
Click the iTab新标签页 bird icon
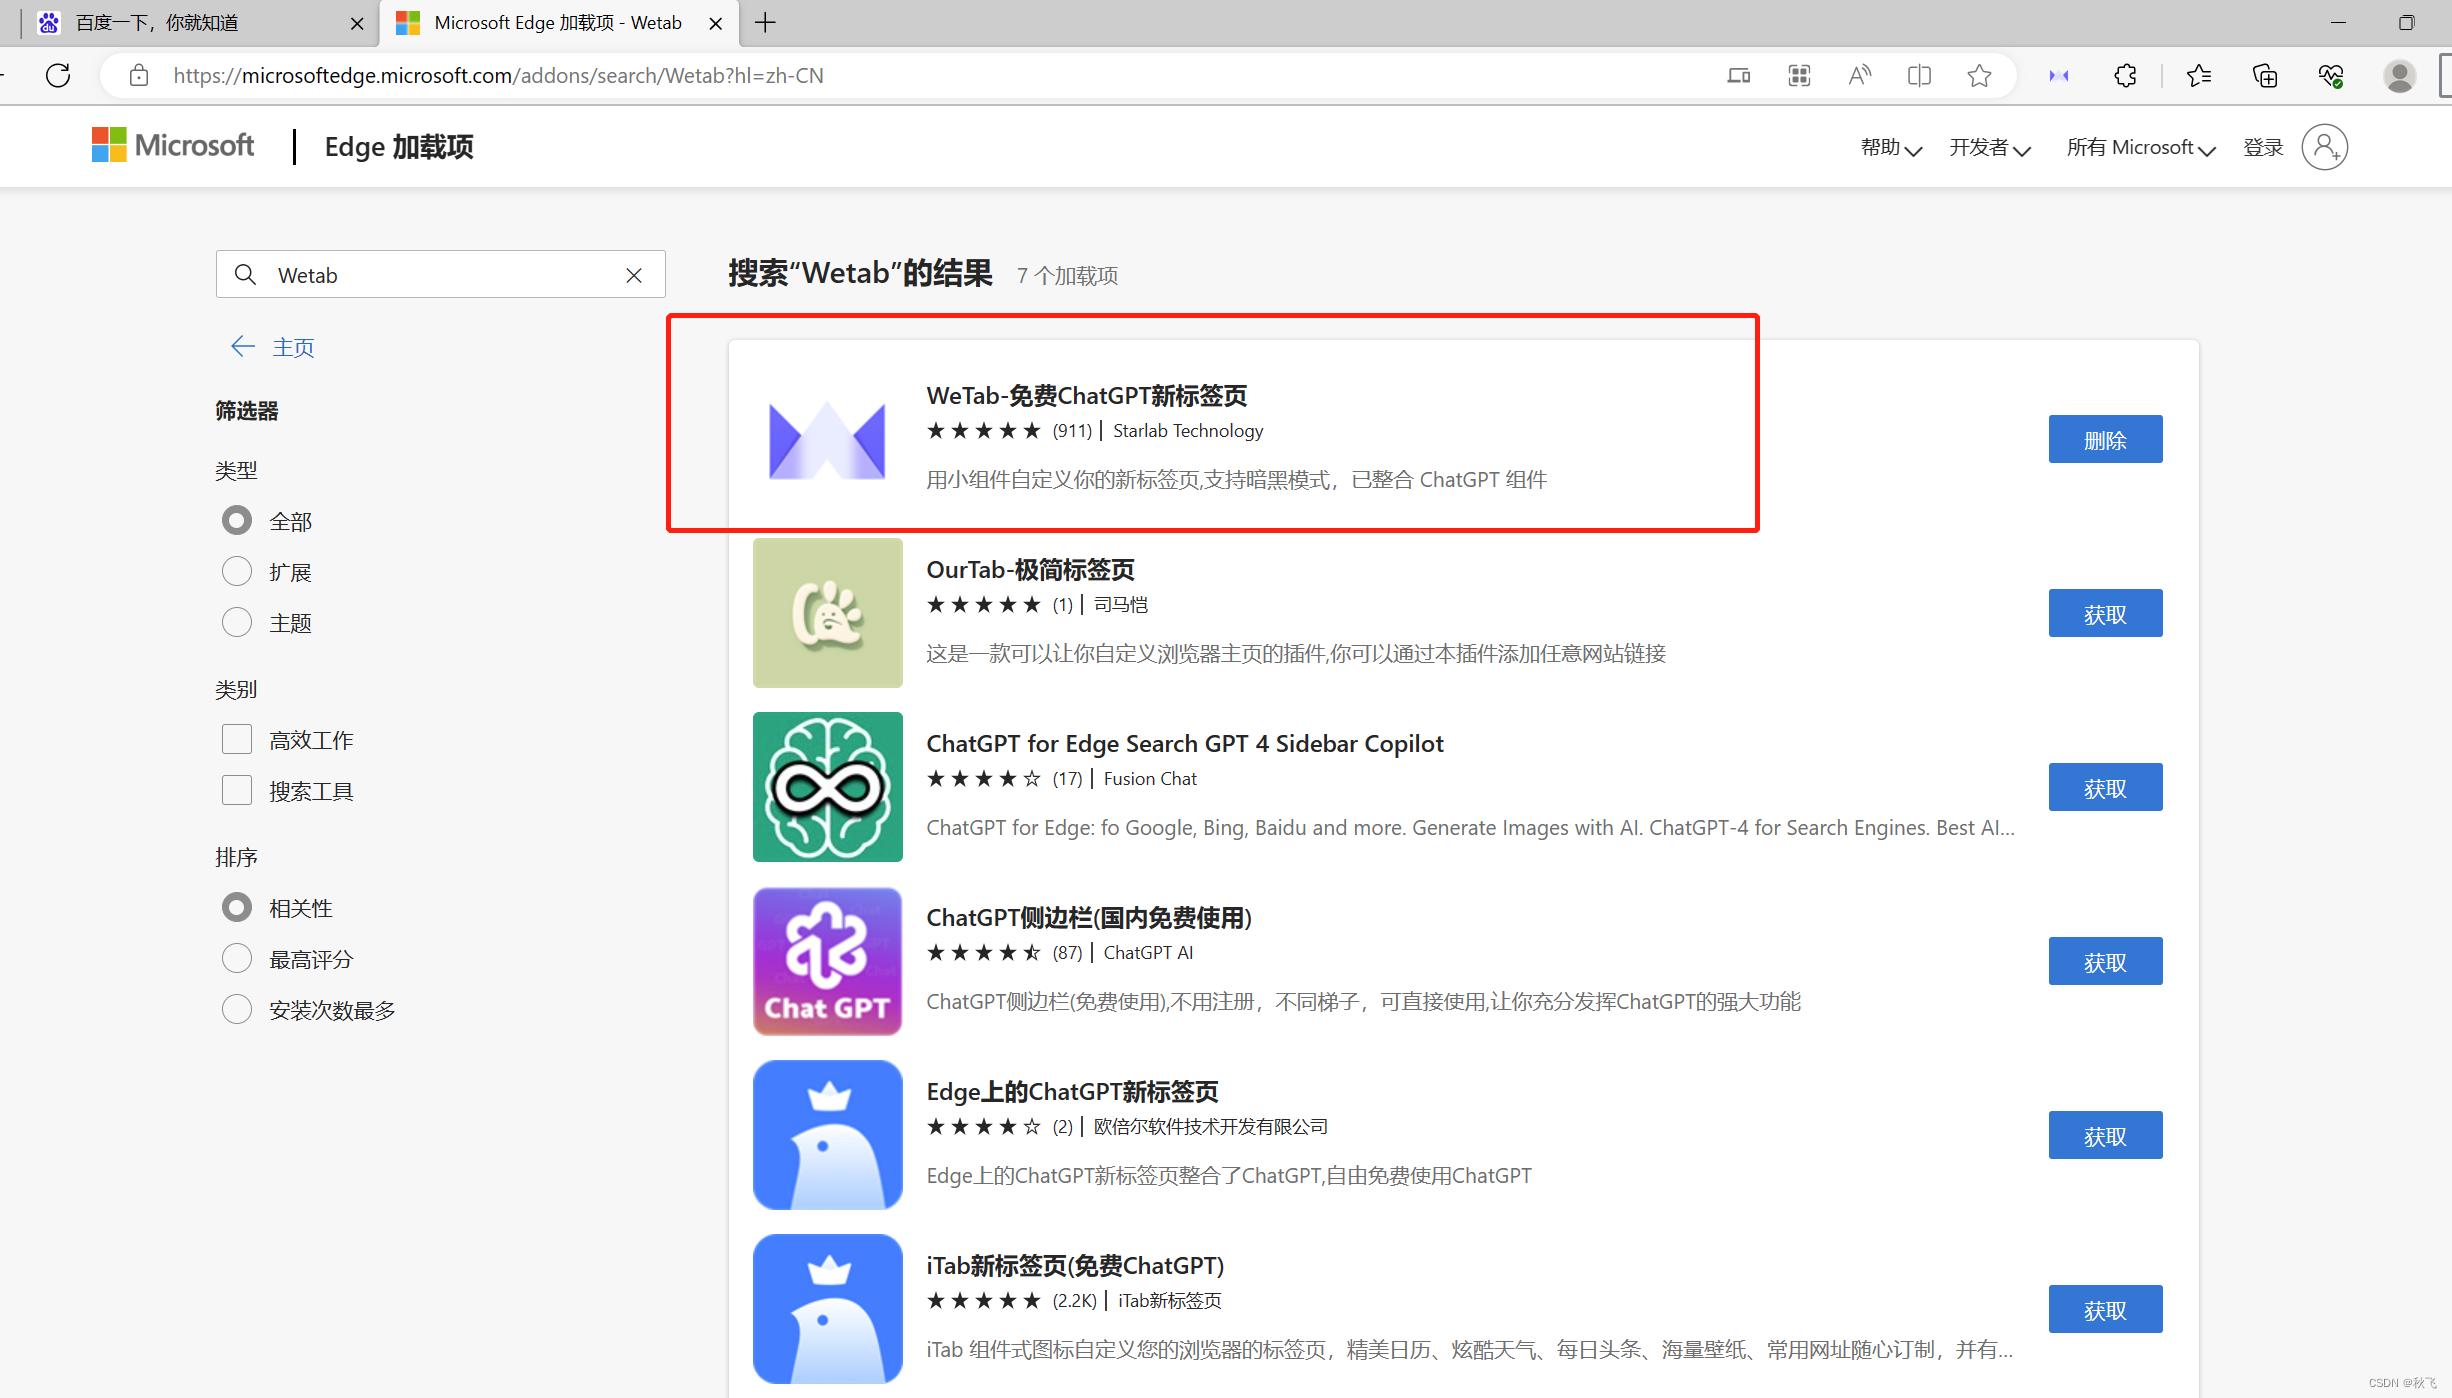pos(827,1309)
